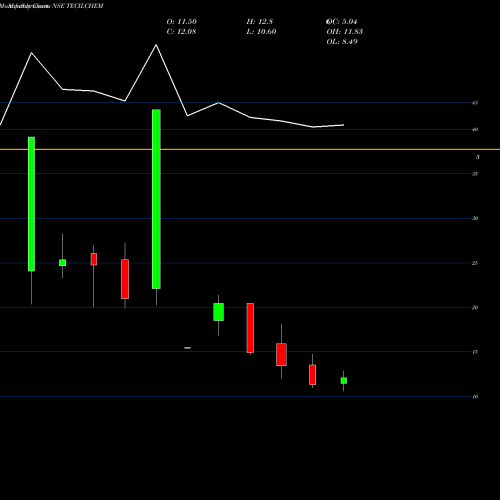Click the small green candle near 25
500x500 pixels.
pos(62,263)
